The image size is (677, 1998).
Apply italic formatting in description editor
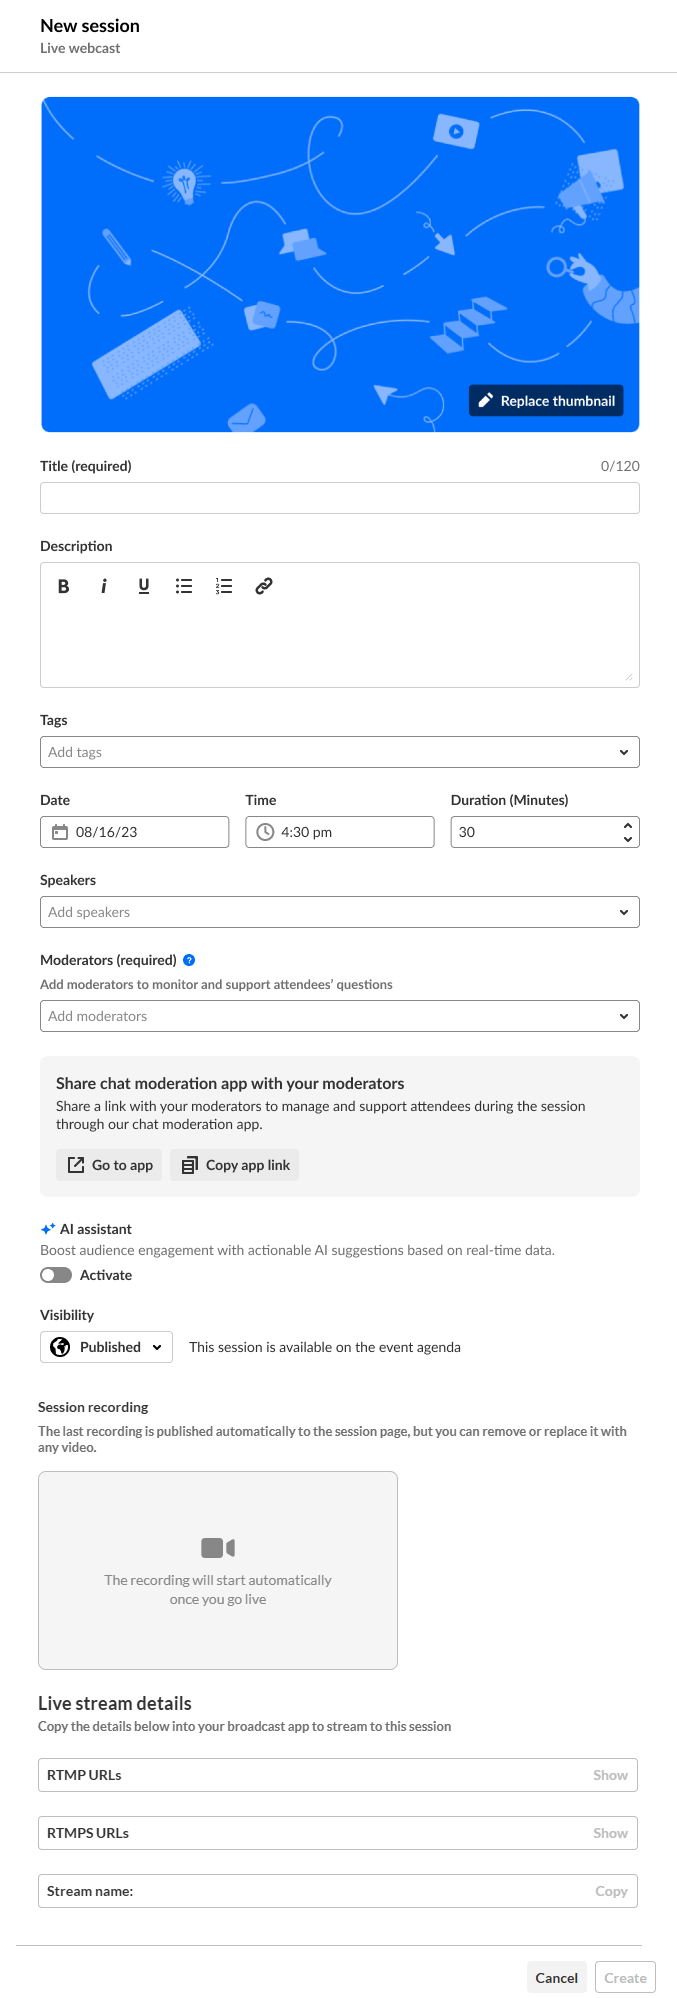pyautogui.click(x=103, y=586)
